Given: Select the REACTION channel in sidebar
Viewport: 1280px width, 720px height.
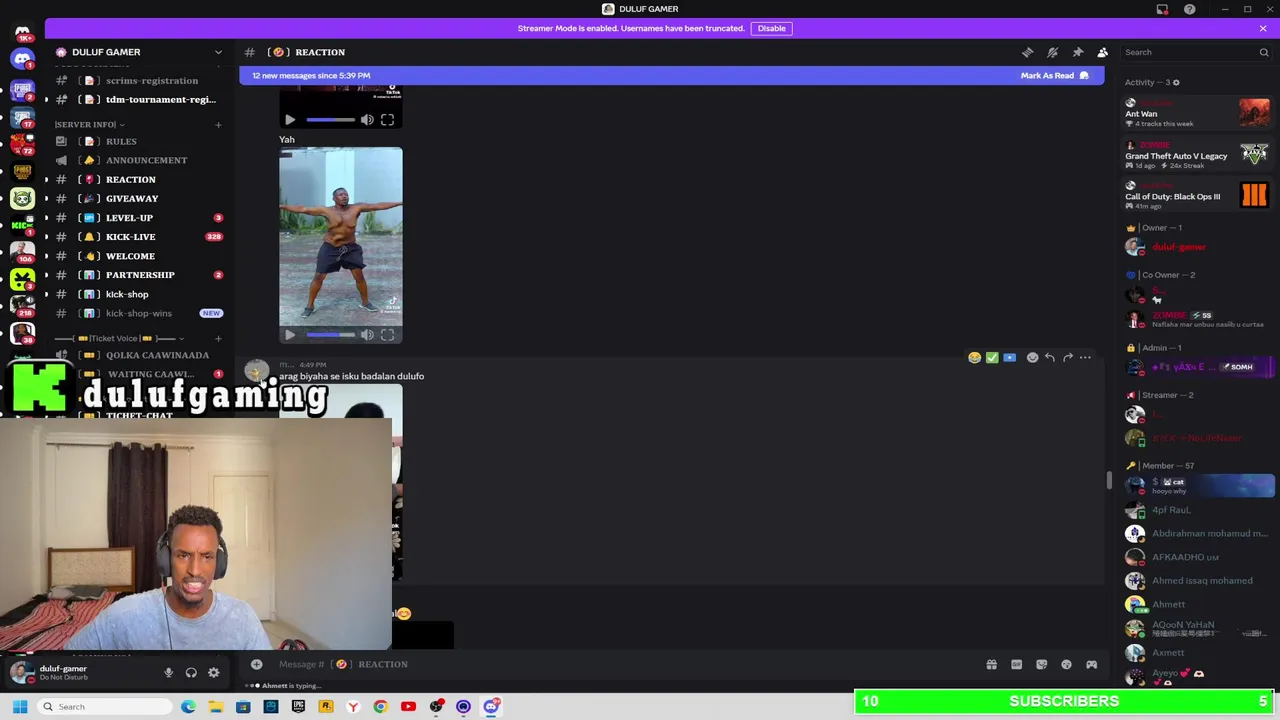Looking at the screenshot, I should point(138,179).
